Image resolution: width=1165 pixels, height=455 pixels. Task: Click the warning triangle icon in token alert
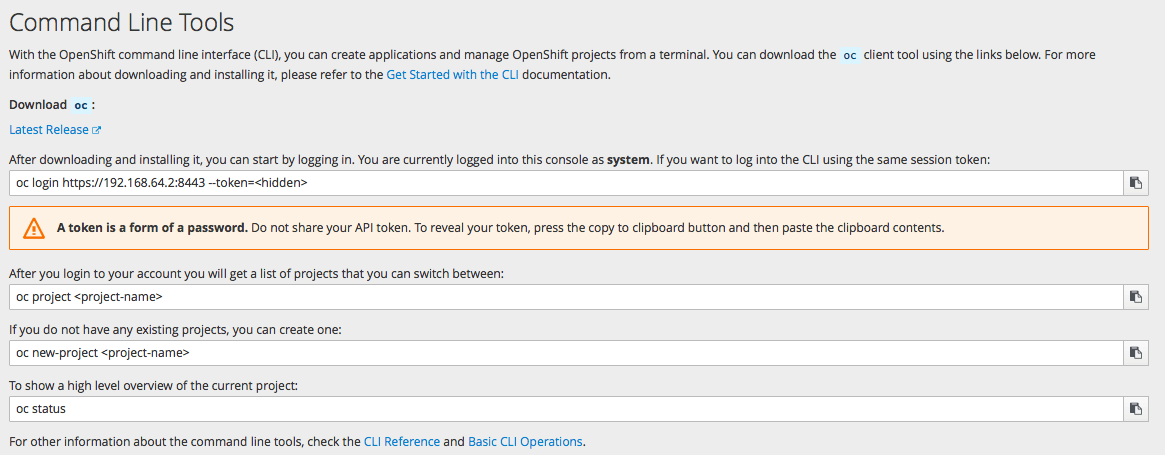coord(34,228)
